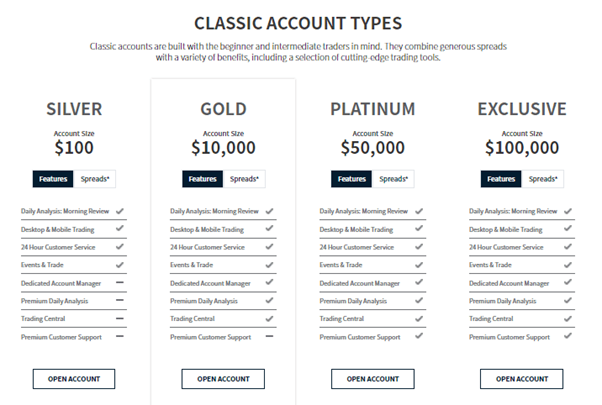Click Silver's Trading Central dash icon
The image size is (602, 405).
point(119,319)
